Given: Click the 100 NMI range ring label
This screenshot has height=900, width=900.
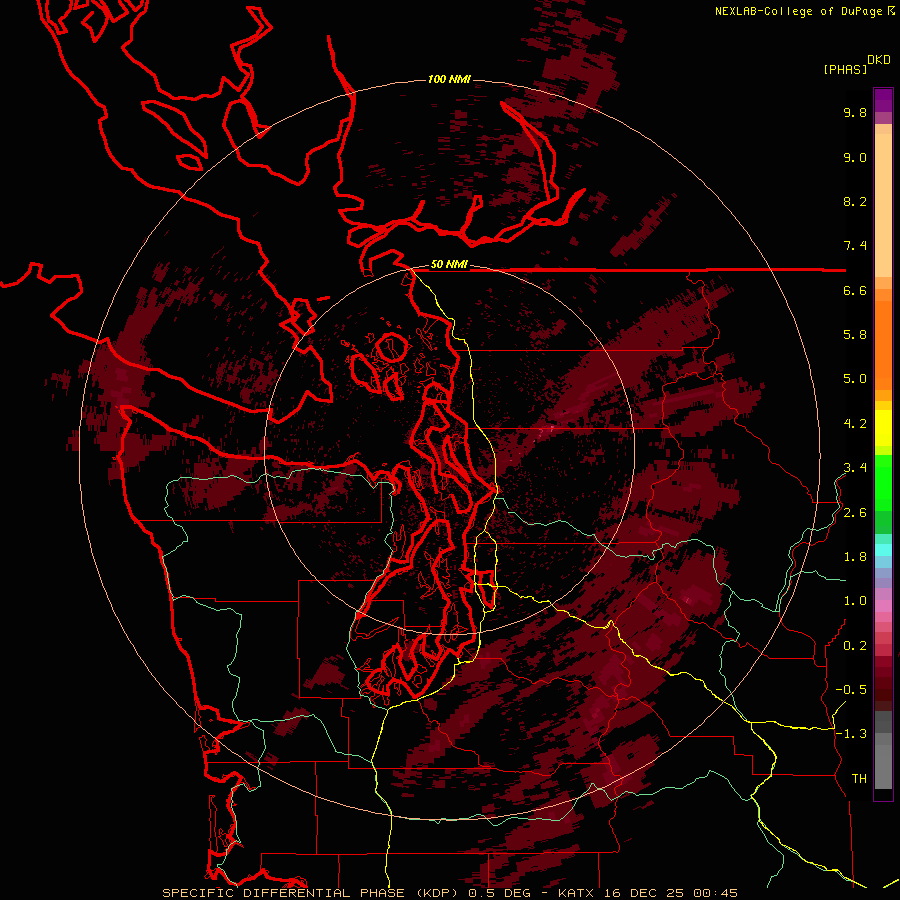Looking at the screenshot, I should point(449,79).
